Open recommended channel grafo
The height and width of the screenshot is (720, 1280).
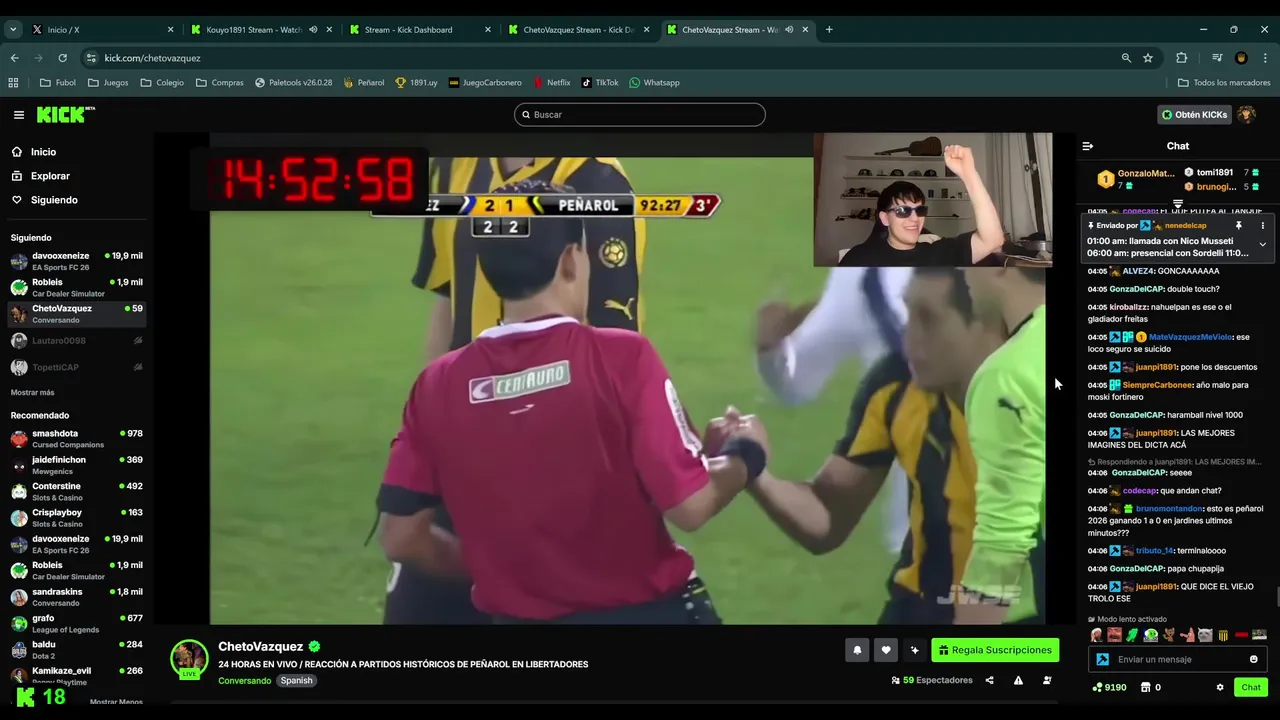77,623
